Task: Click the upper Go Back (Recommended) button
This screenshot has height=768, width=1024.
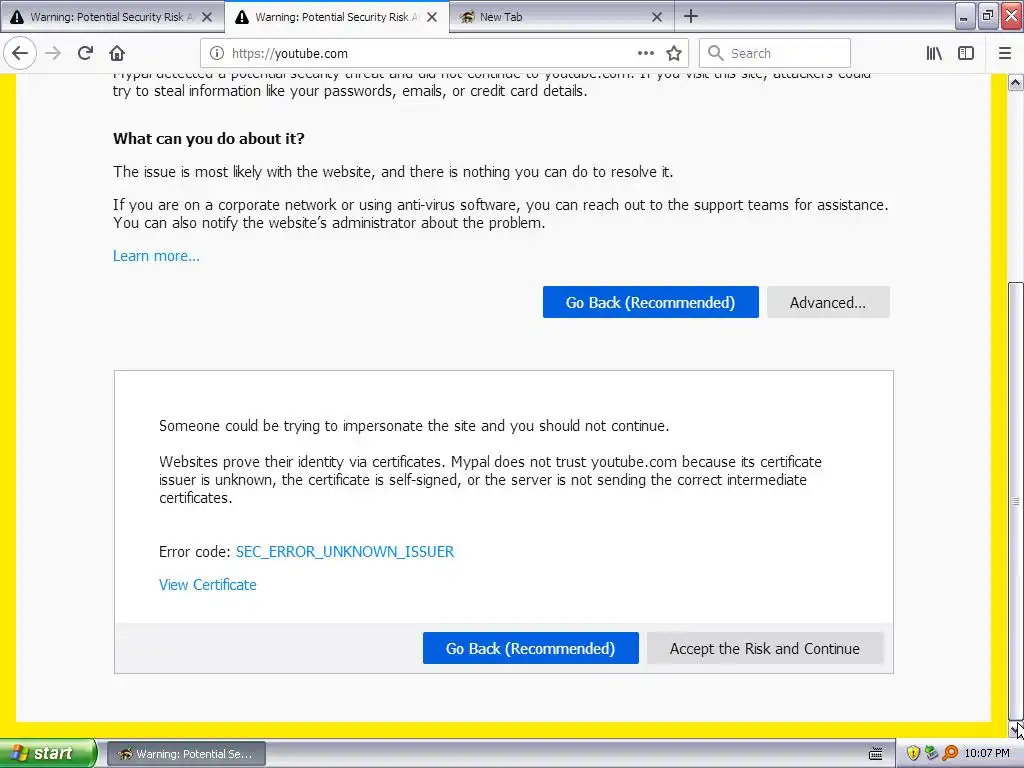Action: click(x=650, y=302)
